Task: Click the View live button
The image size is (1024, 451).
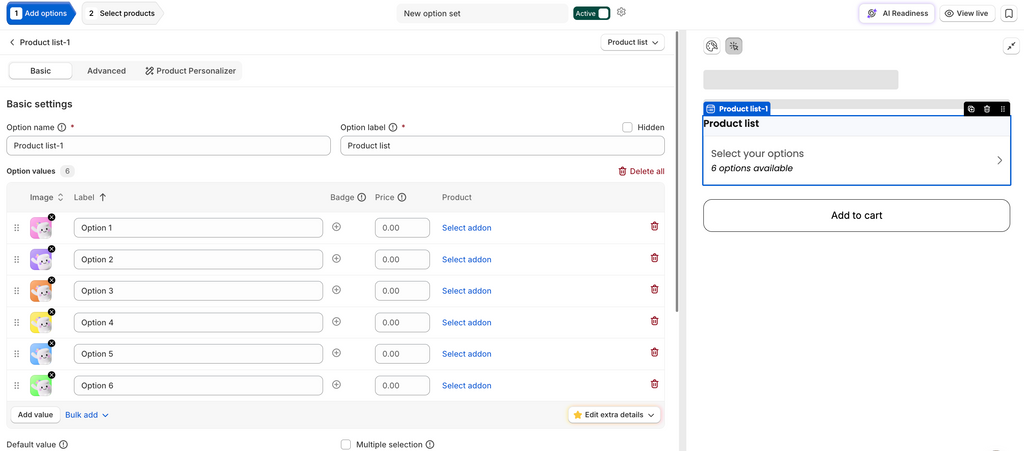Action: (967, 13)
